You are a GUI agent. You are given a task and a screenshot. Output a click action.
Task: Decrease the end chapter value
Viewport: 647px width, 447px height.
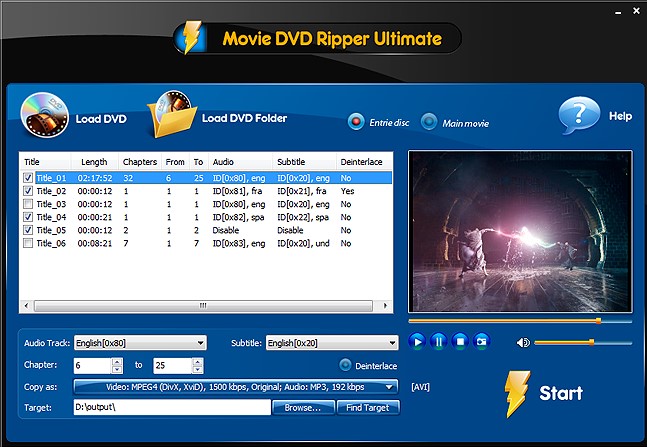point(198,369)
